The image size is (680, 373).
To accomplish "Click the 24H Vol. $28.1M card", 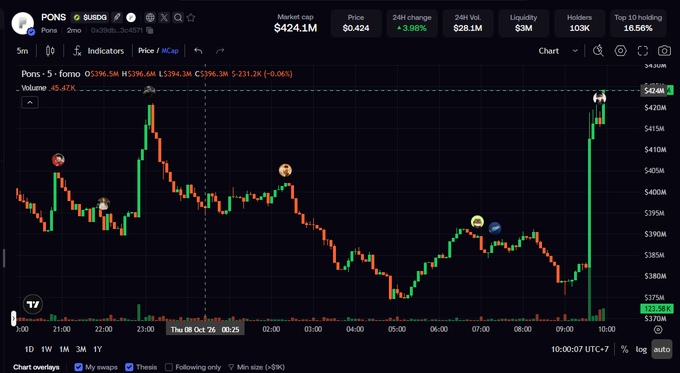I will [468, 23].
